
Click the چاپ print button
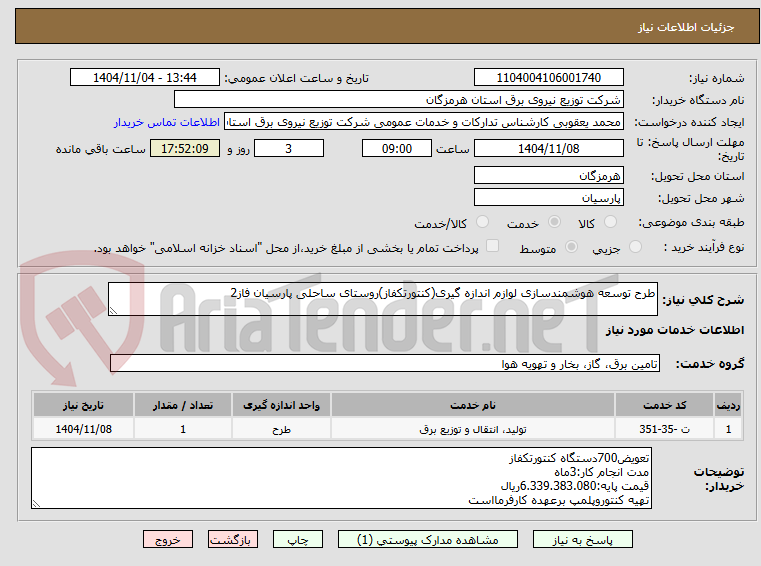point(298,539)
